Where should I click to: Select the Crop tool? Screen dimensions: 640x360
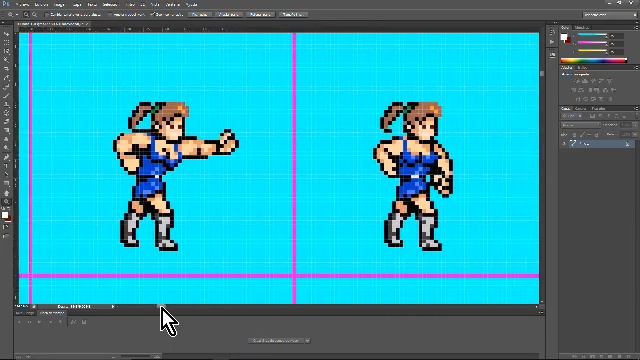click(6, 69)
